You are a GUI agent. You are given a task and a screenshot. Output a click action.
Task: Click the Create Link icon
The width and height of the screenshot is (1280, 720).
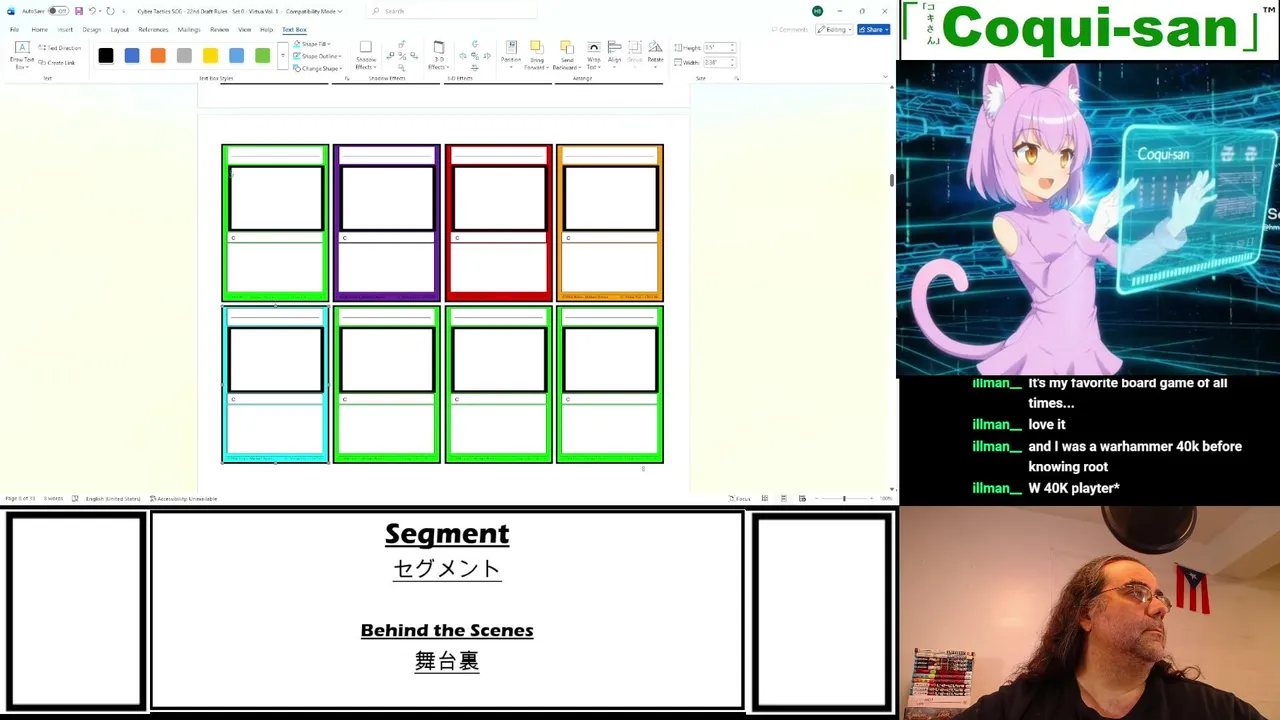coord(43,62)
